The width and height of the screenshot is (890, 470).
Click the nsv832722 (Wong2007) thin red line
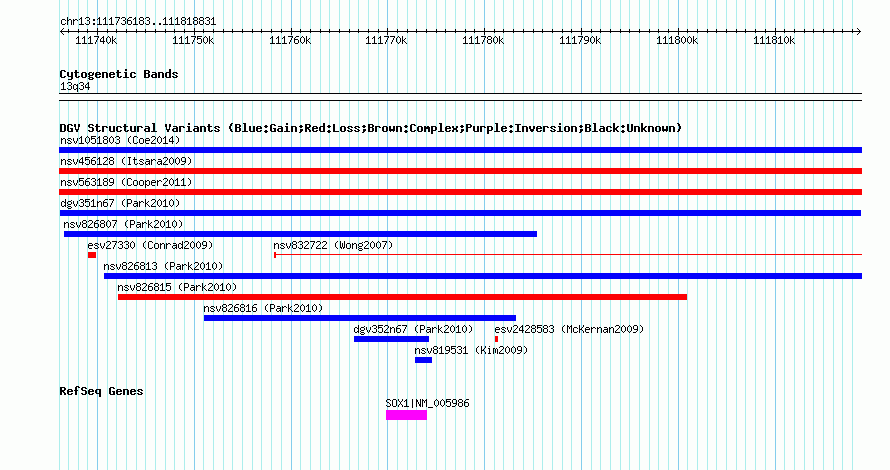click(x=568, y=255)
